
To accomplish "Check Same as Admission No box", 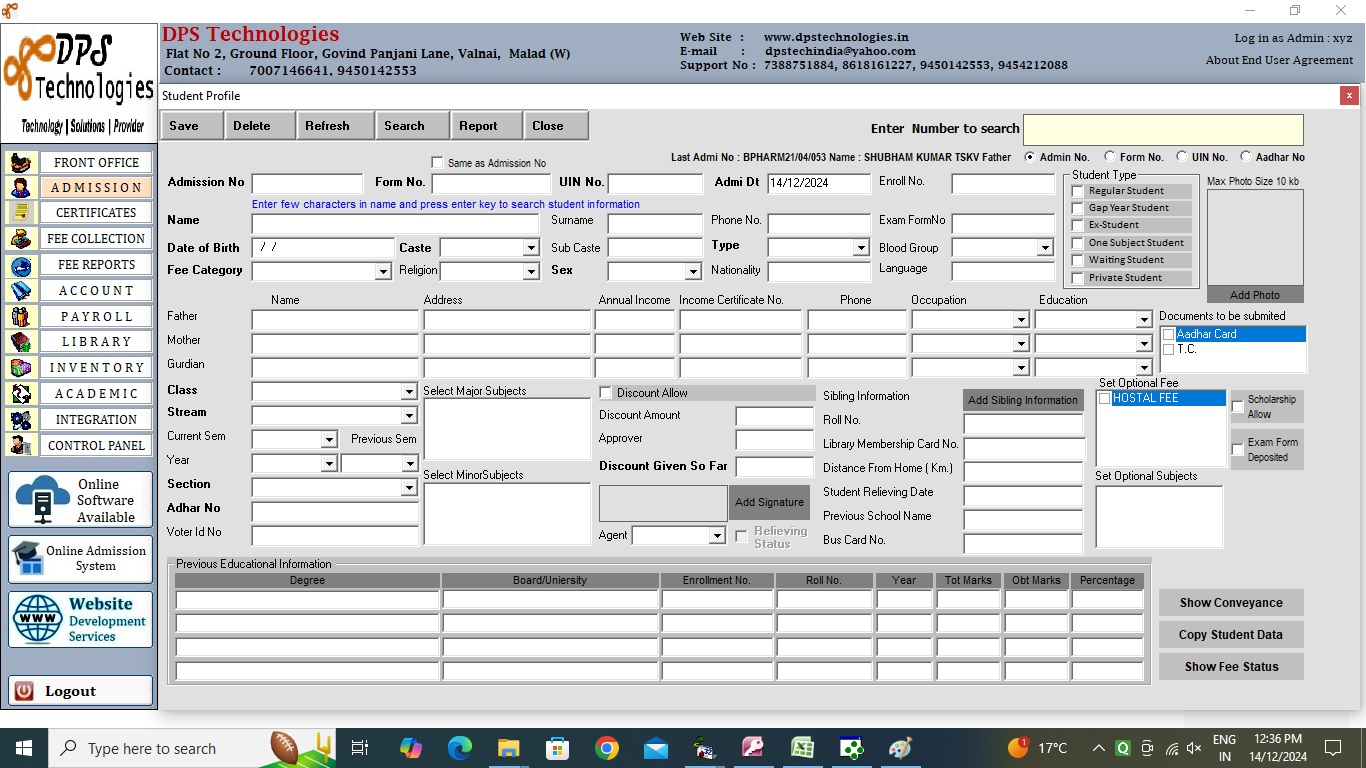I will [x=437, y=162].
